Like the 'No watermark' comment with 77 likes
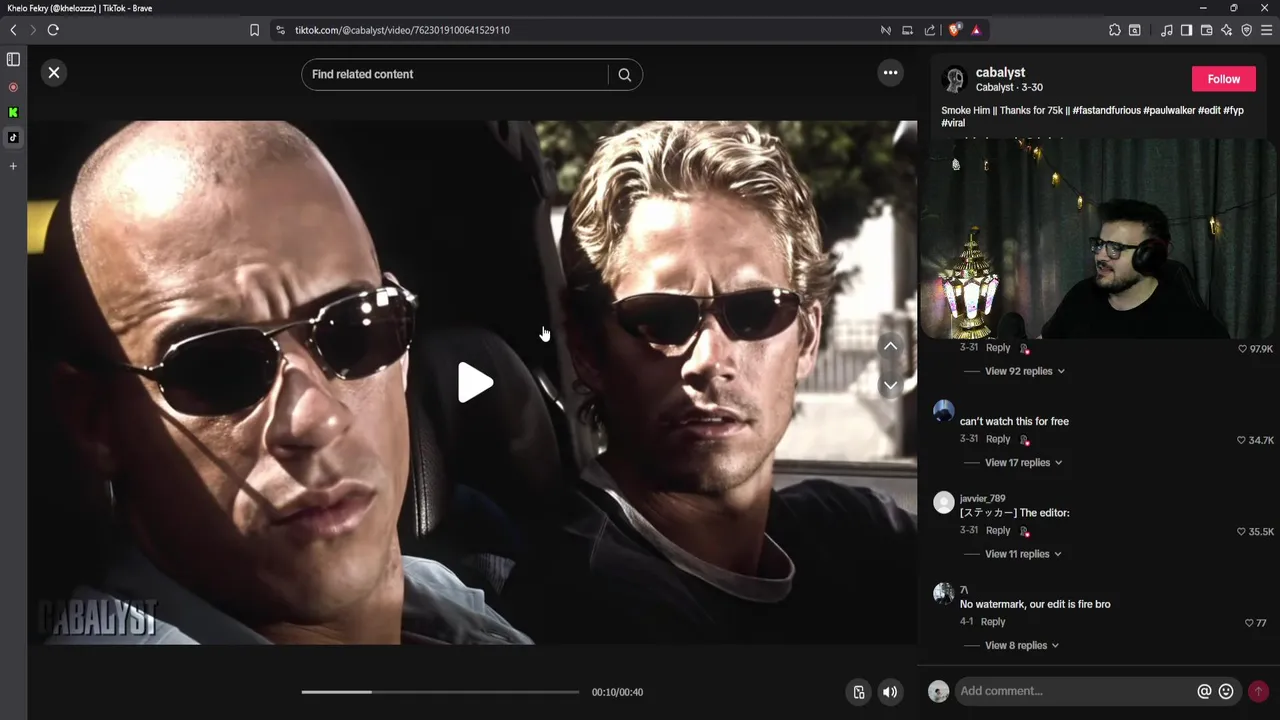 pyautogui.click(x=1249, y=623)
